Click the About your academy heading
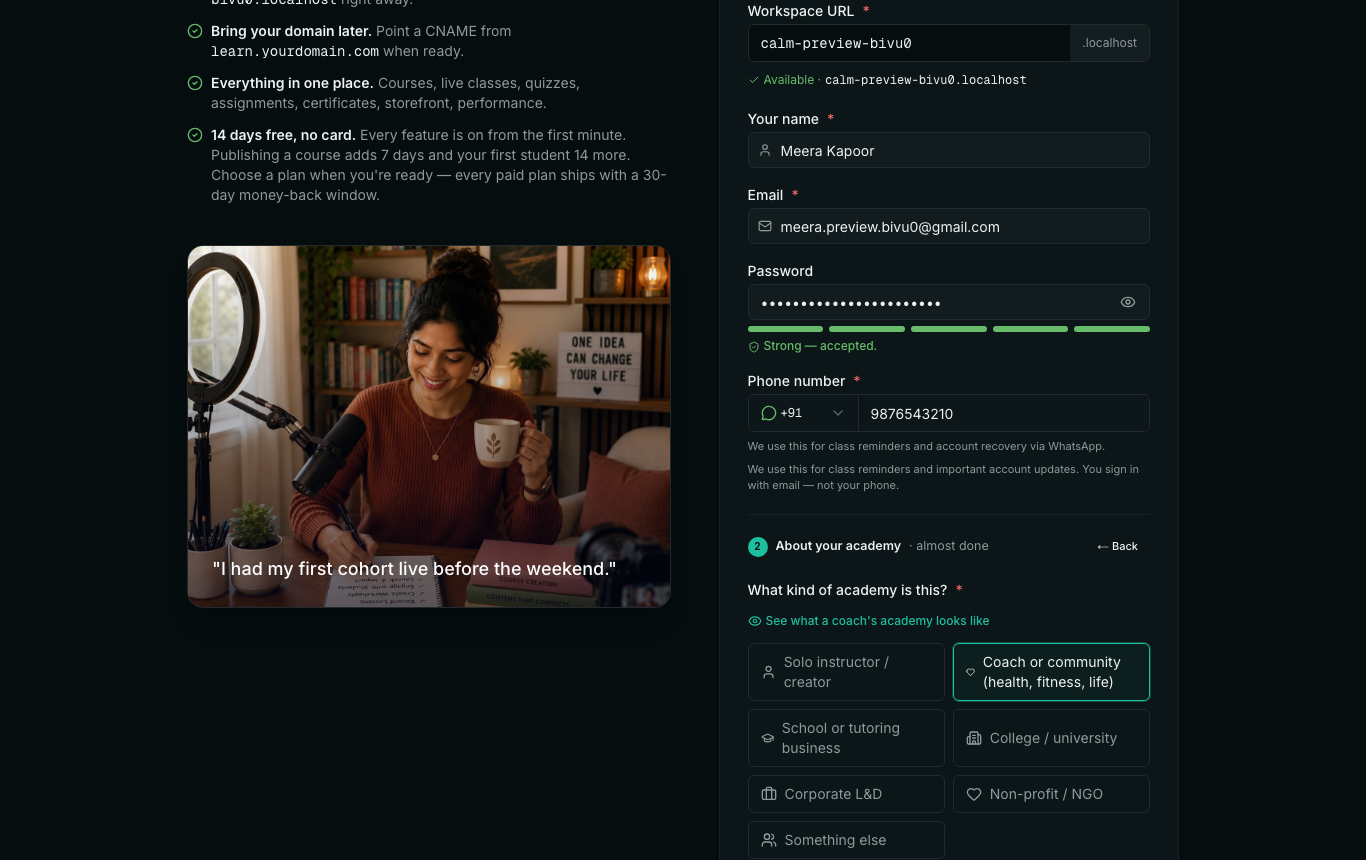The height and width of the screenshot is (860, 1366). [838, 546]
